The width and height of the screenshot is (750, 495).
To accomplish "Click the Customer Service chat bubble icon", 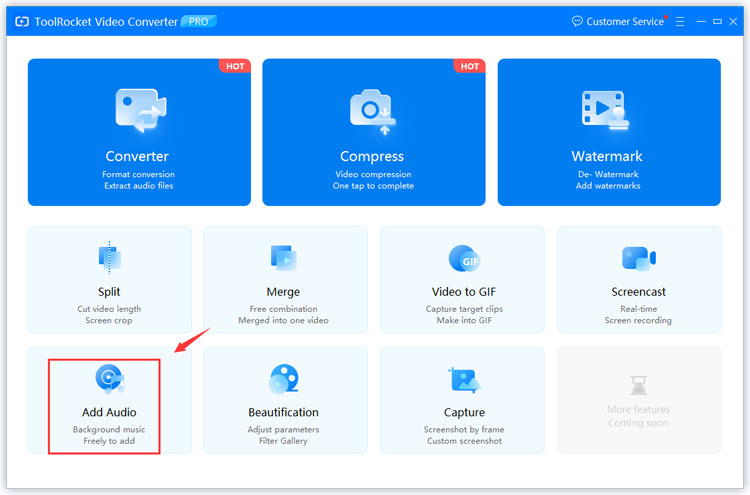I will [577, 21].
